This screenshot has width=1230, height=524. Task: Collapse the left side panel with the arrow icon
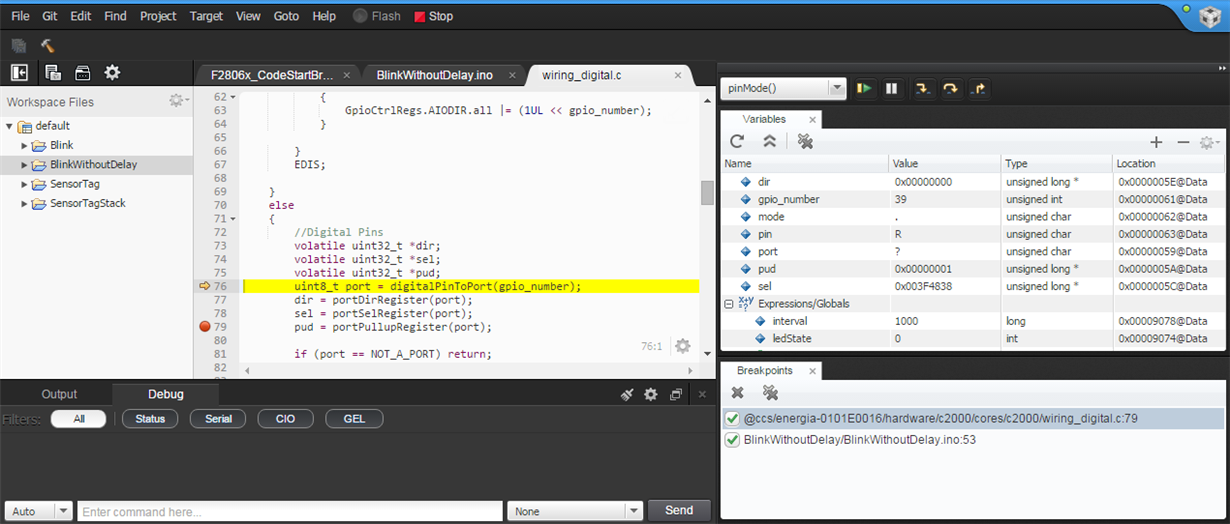18,72
